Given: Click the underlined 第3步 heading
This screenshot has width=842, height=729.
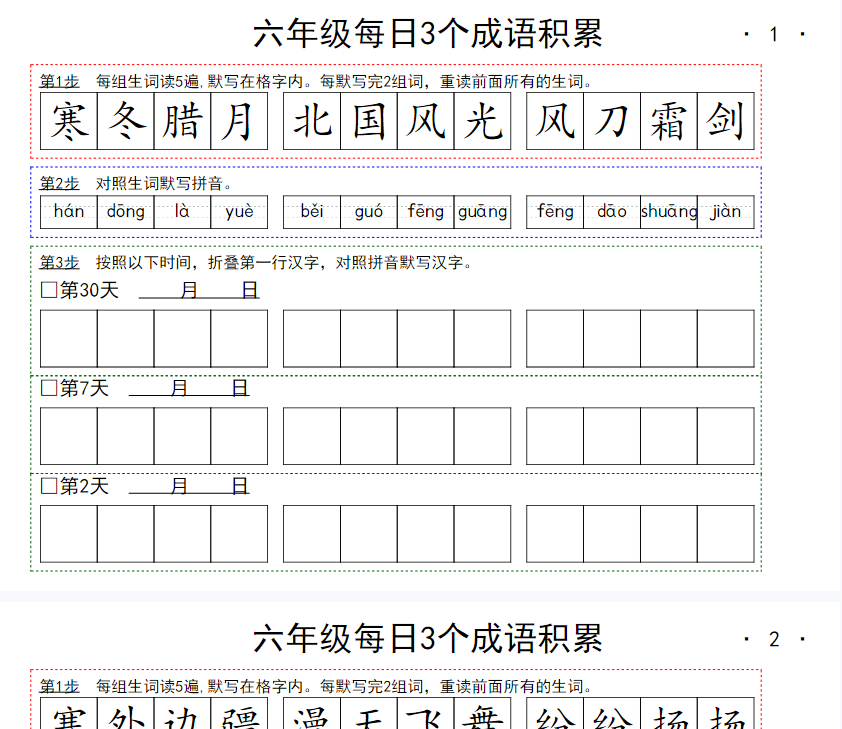Looking at the screenshot, I should click(59, 263).
